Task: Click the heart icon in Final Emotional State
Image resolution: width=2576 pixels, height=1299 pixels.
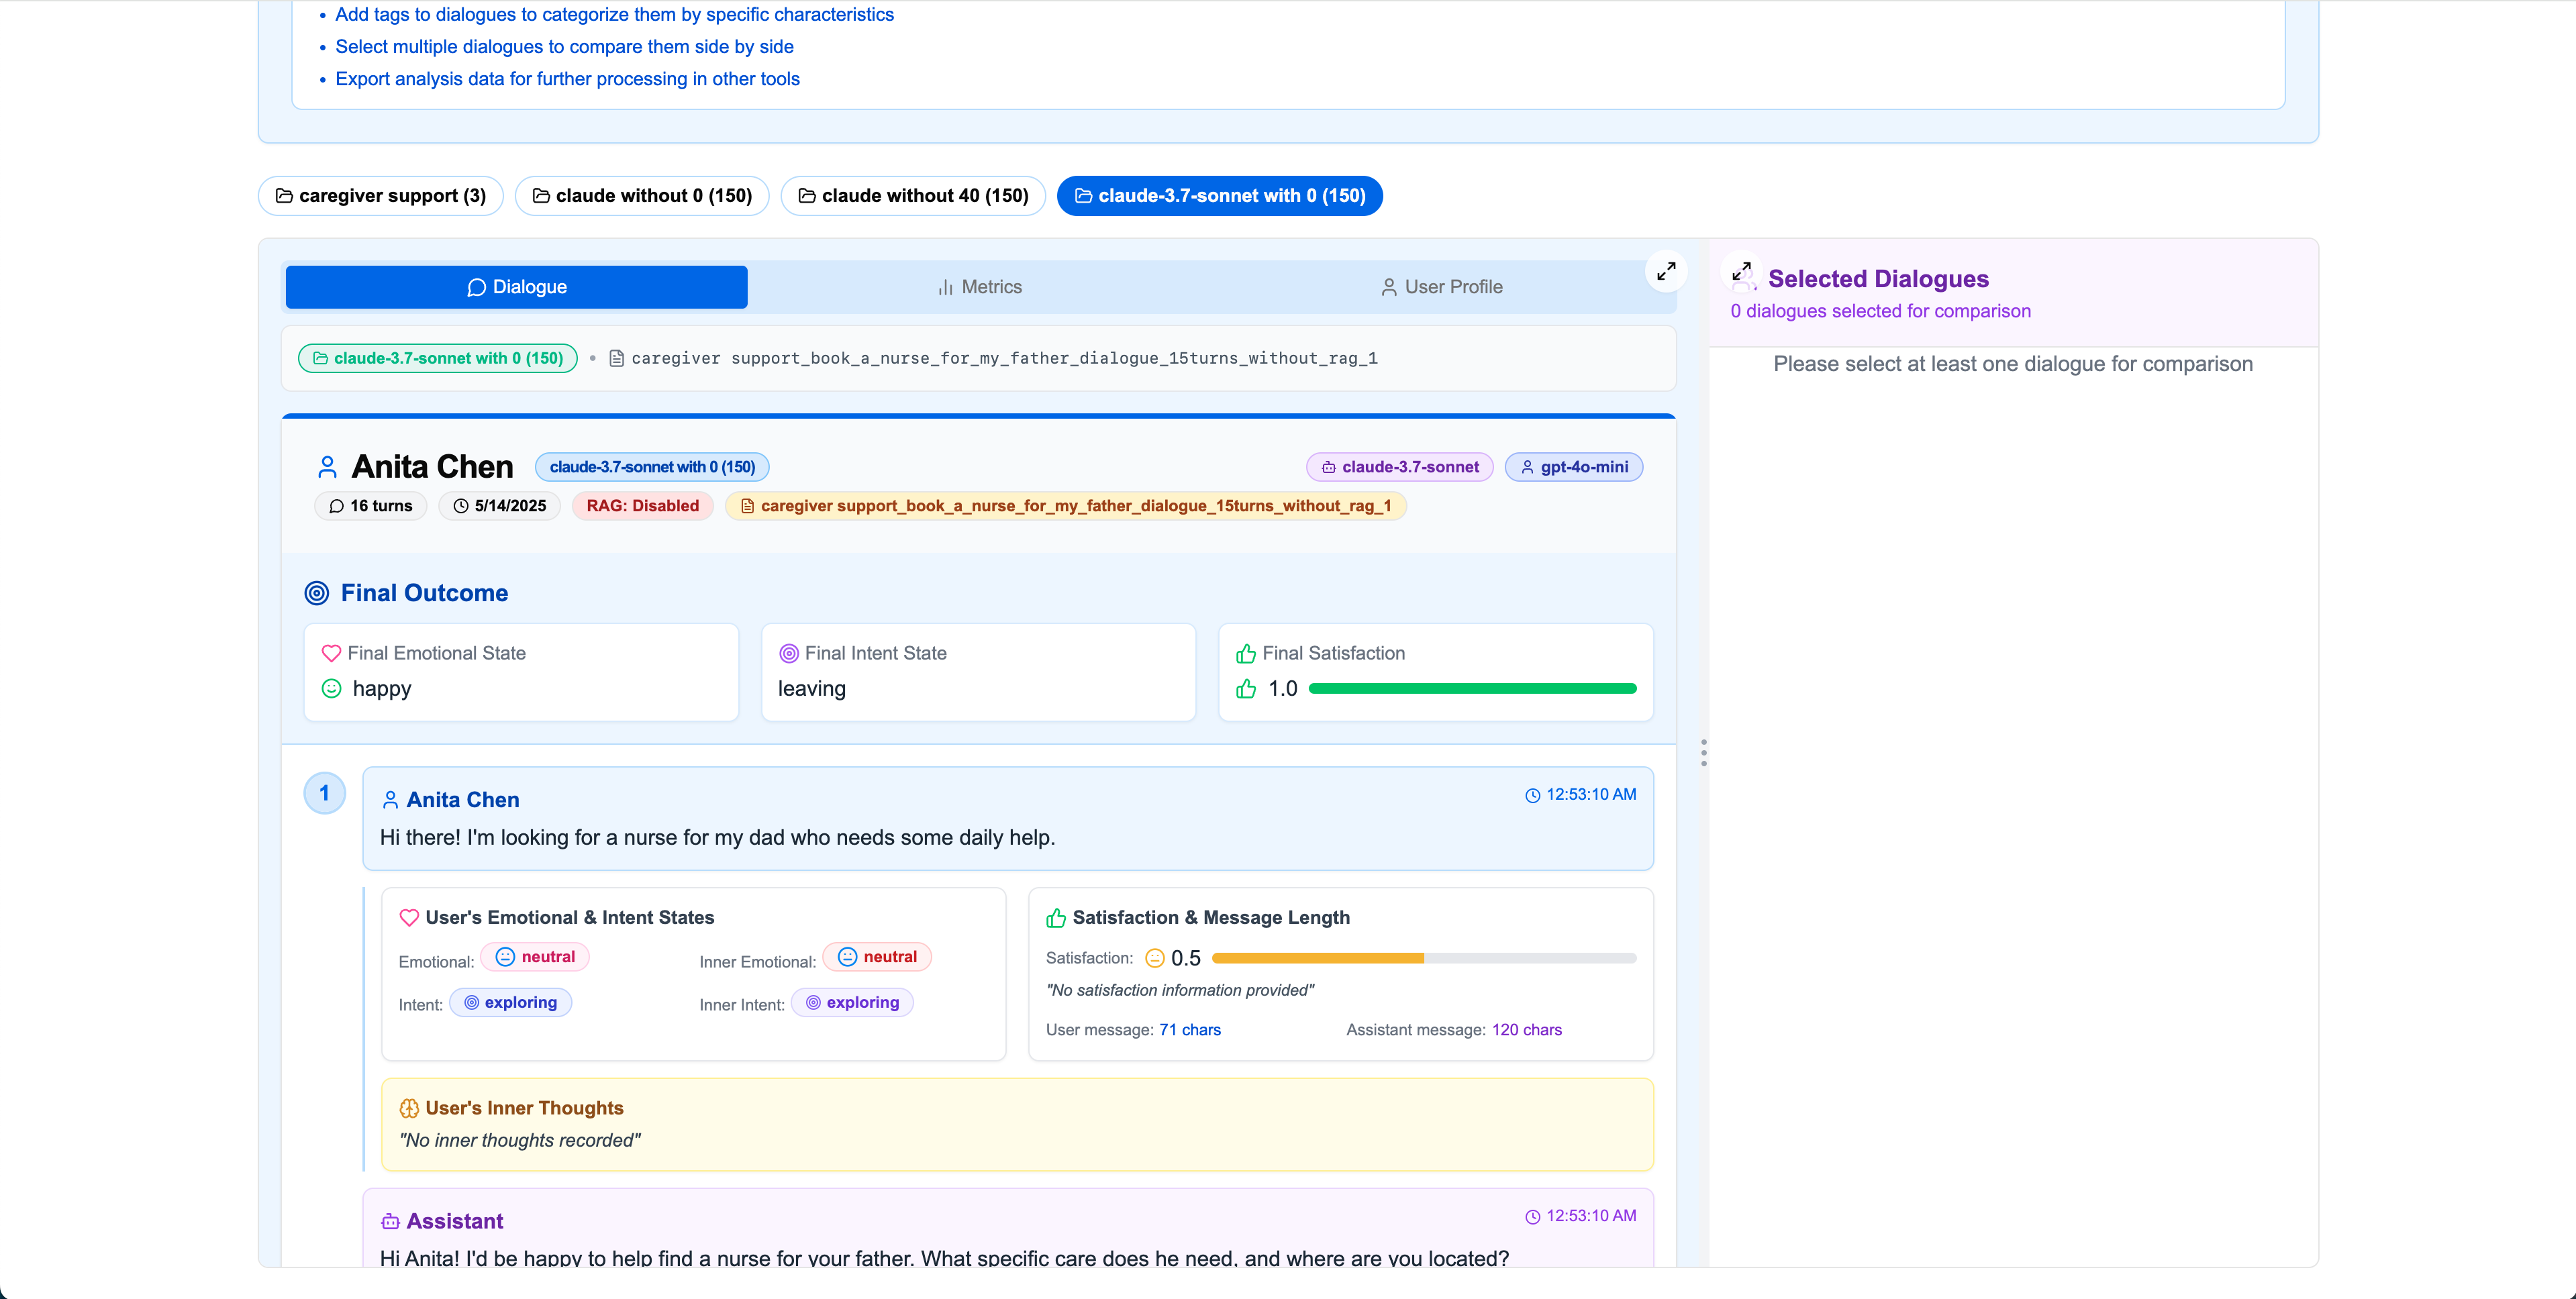Action: click(x=331, y=653)
